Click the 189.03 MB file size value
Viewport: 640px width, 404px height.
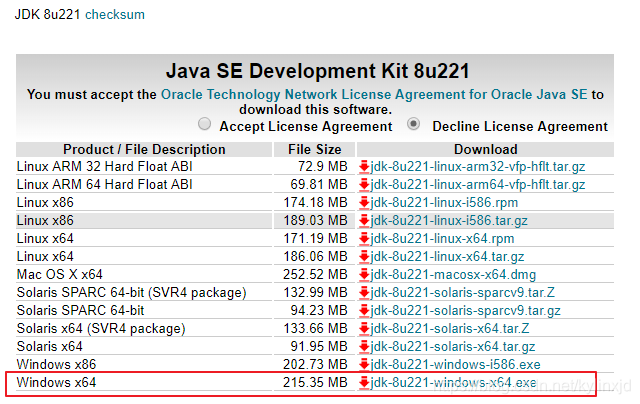point(316,221)
